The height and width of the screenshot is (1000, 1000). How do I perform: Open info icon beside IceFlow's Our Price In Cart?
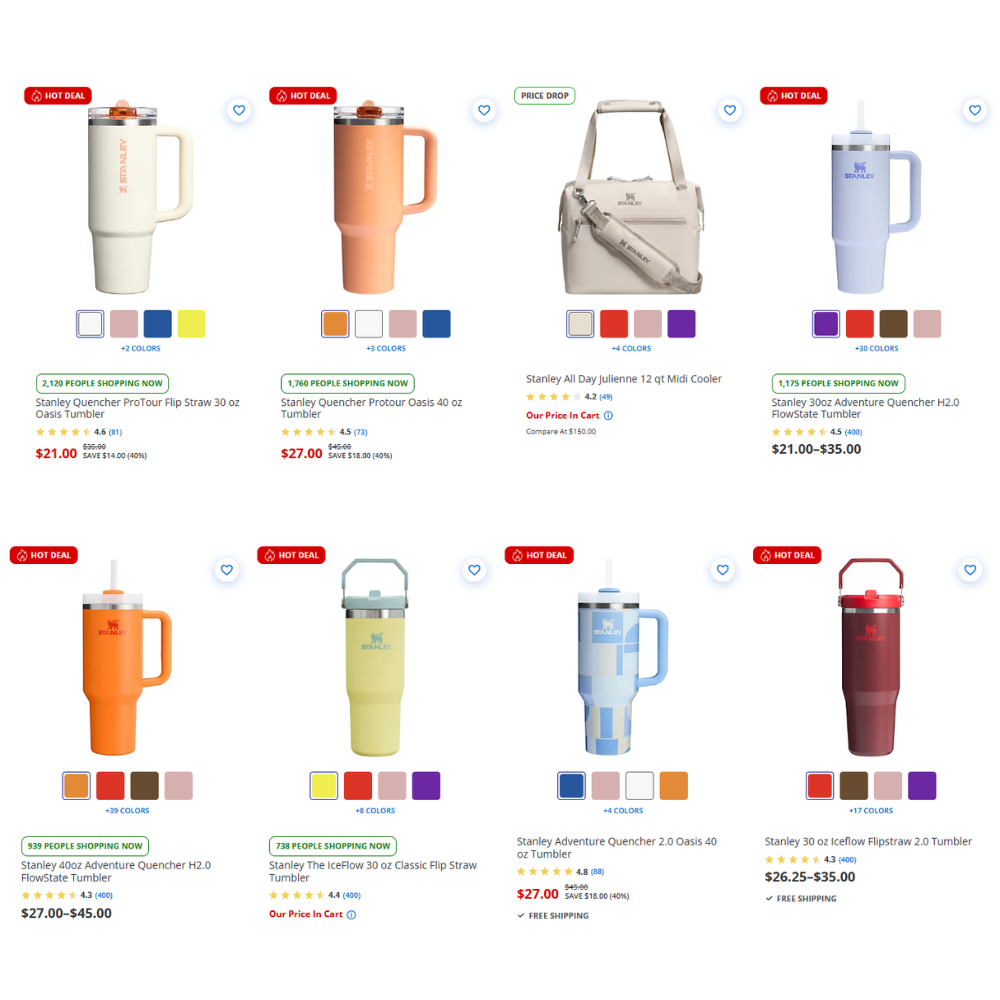(x=351, y=915)
